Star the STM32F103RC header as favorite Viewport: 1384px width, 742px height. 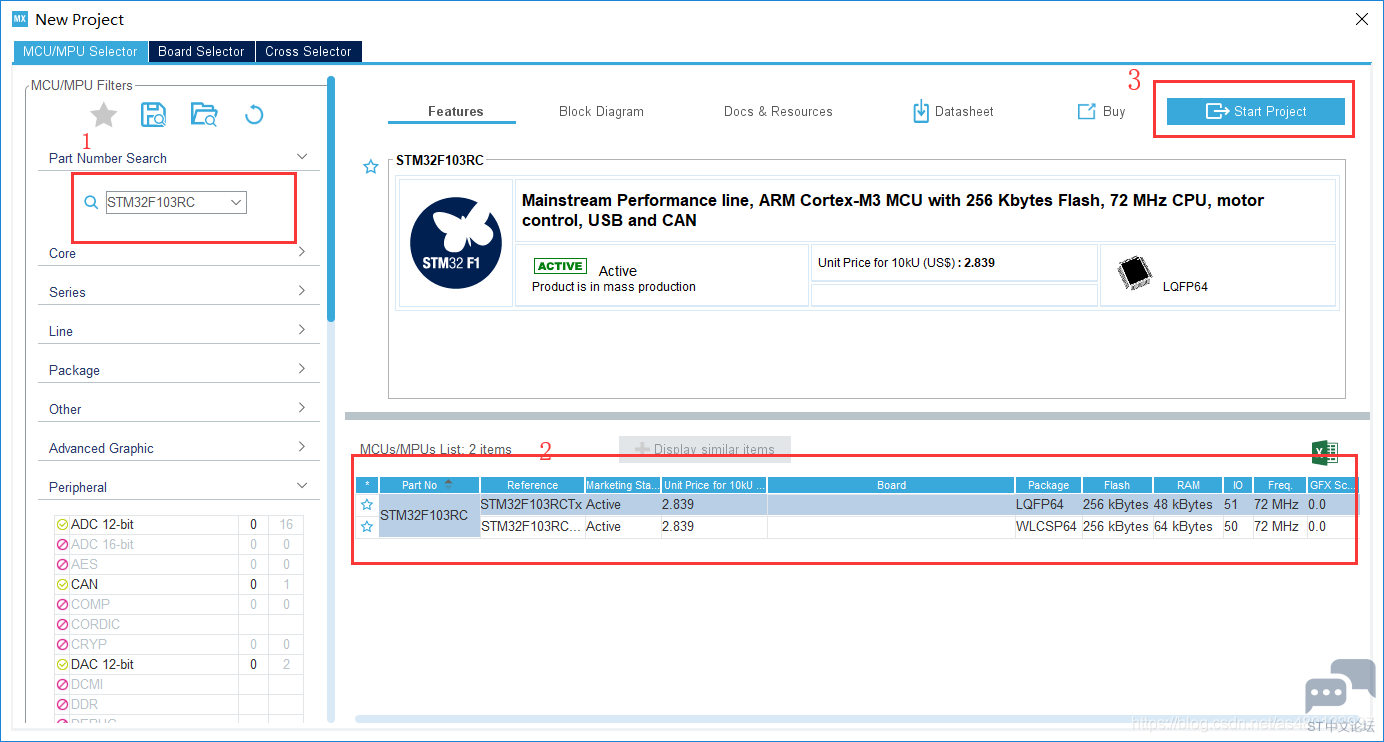[371, 167]
